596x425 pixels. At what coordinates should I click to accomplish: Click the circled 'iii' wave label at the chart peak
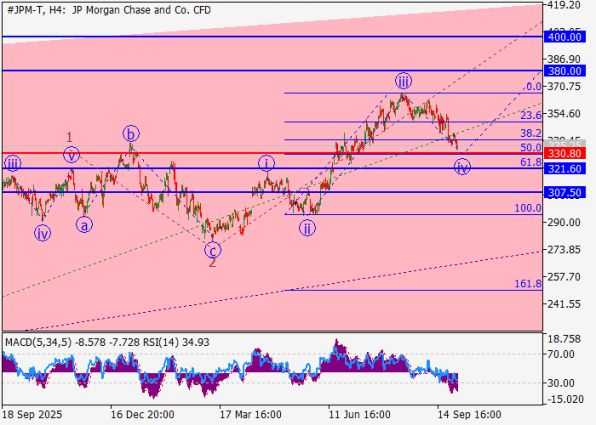click(x=403, y=81)
